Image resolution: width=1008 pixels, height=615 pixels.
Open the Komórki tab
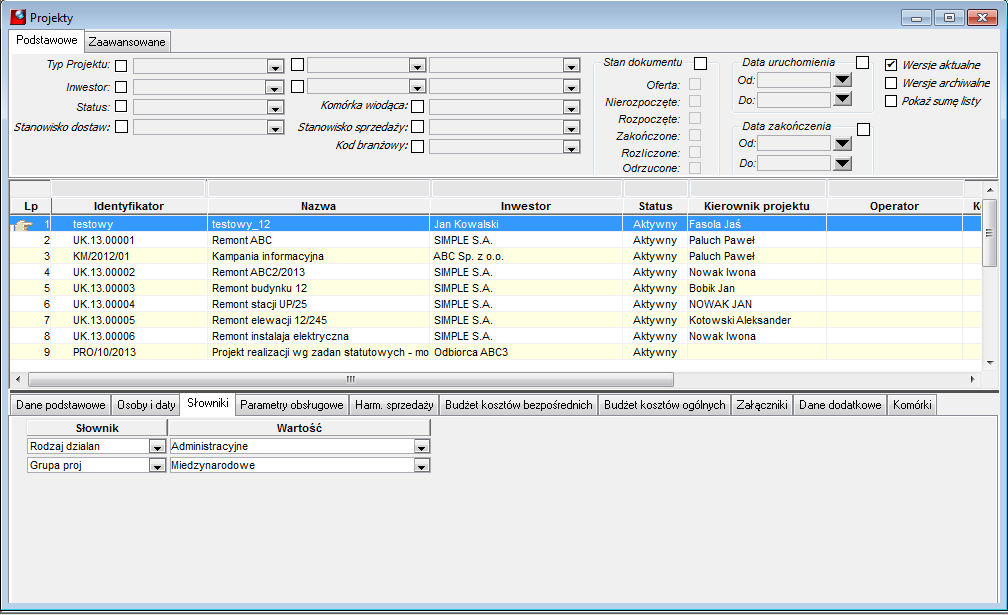pyautogui.click(x=912, y=405)
